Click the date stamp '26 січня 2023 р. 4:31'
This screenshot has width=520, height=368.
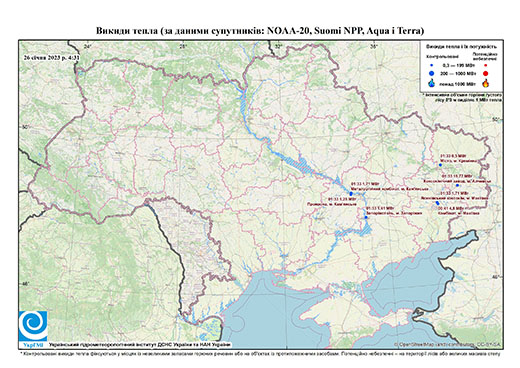click(x=52, y=57)
